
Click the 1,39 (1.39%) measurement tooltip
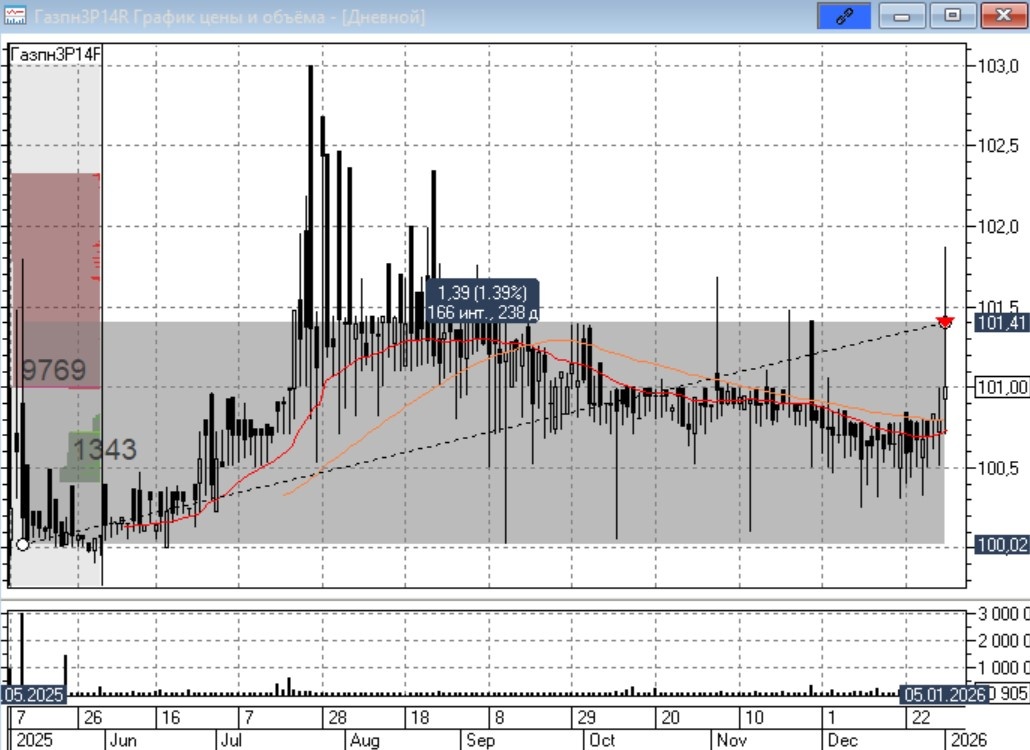point(482,302)
